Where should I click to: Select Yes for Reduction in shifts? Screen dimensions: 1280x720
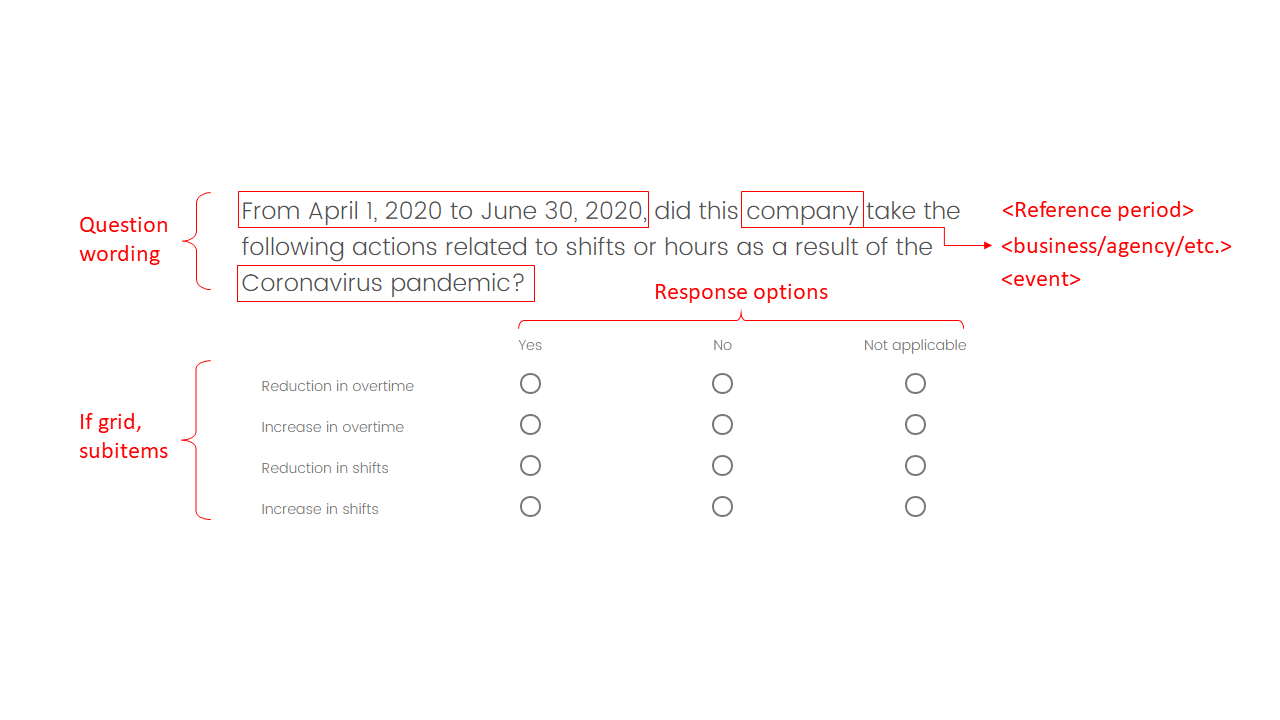530,466
